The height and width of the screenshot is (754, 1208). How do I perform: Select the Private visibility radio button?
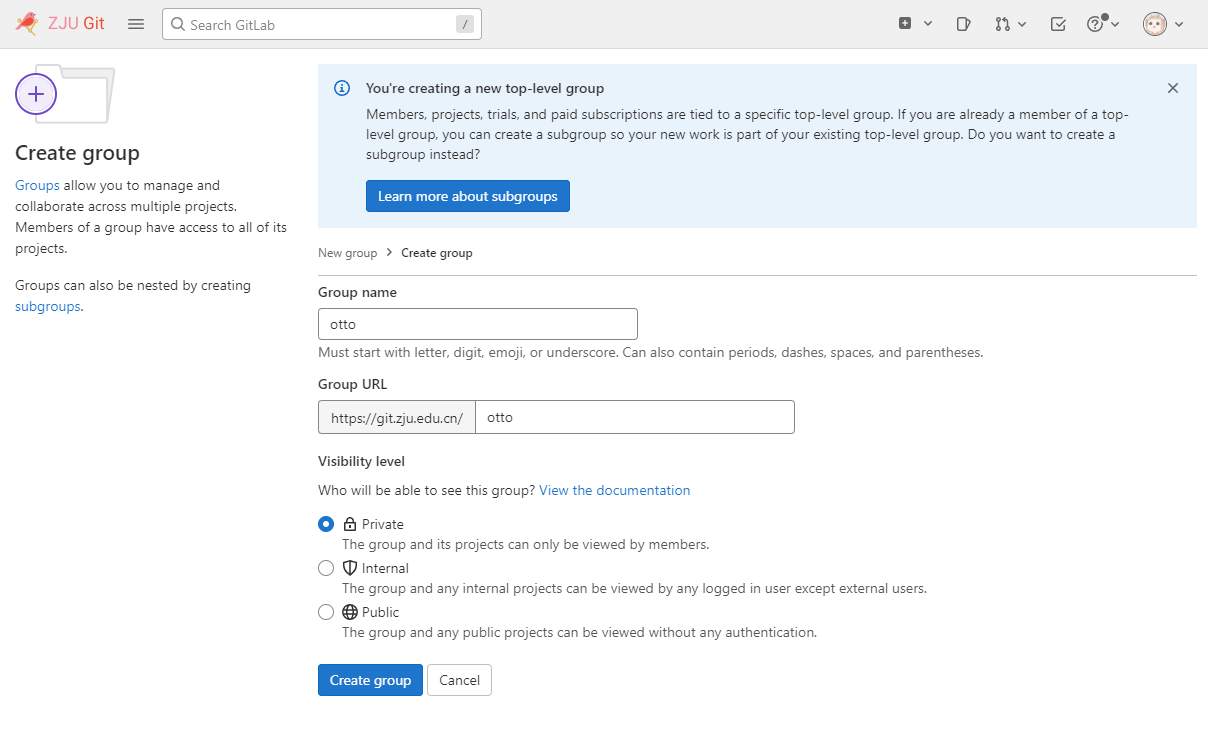[x=326, y=524]
